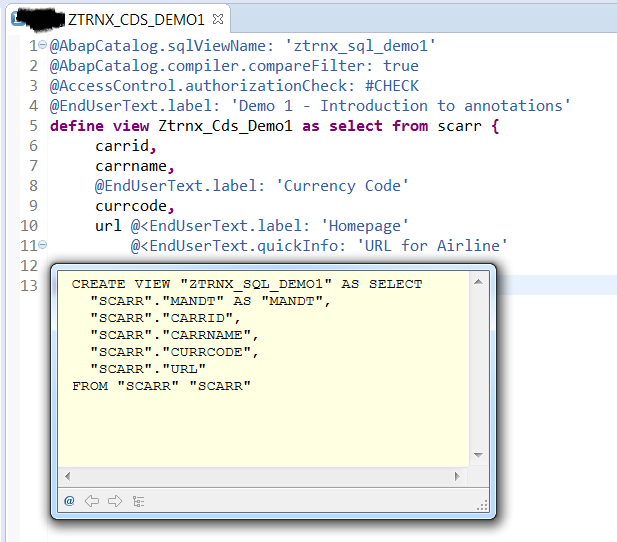This screenshot has height=542, width=617.
Task: Click the popup vertical scrollbar up arrow
Action: point(478,281)
